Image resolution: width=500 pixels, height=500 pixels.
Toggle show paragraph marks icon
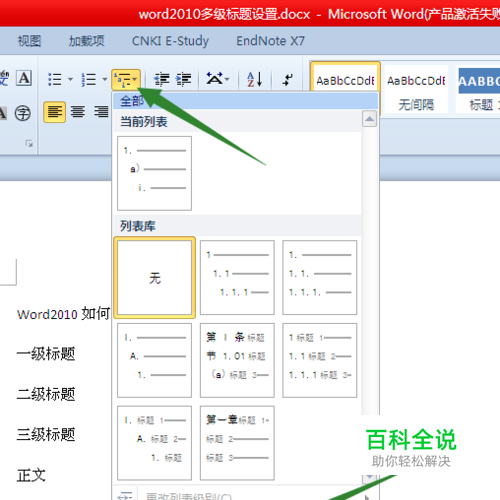[x=288, y=80]
